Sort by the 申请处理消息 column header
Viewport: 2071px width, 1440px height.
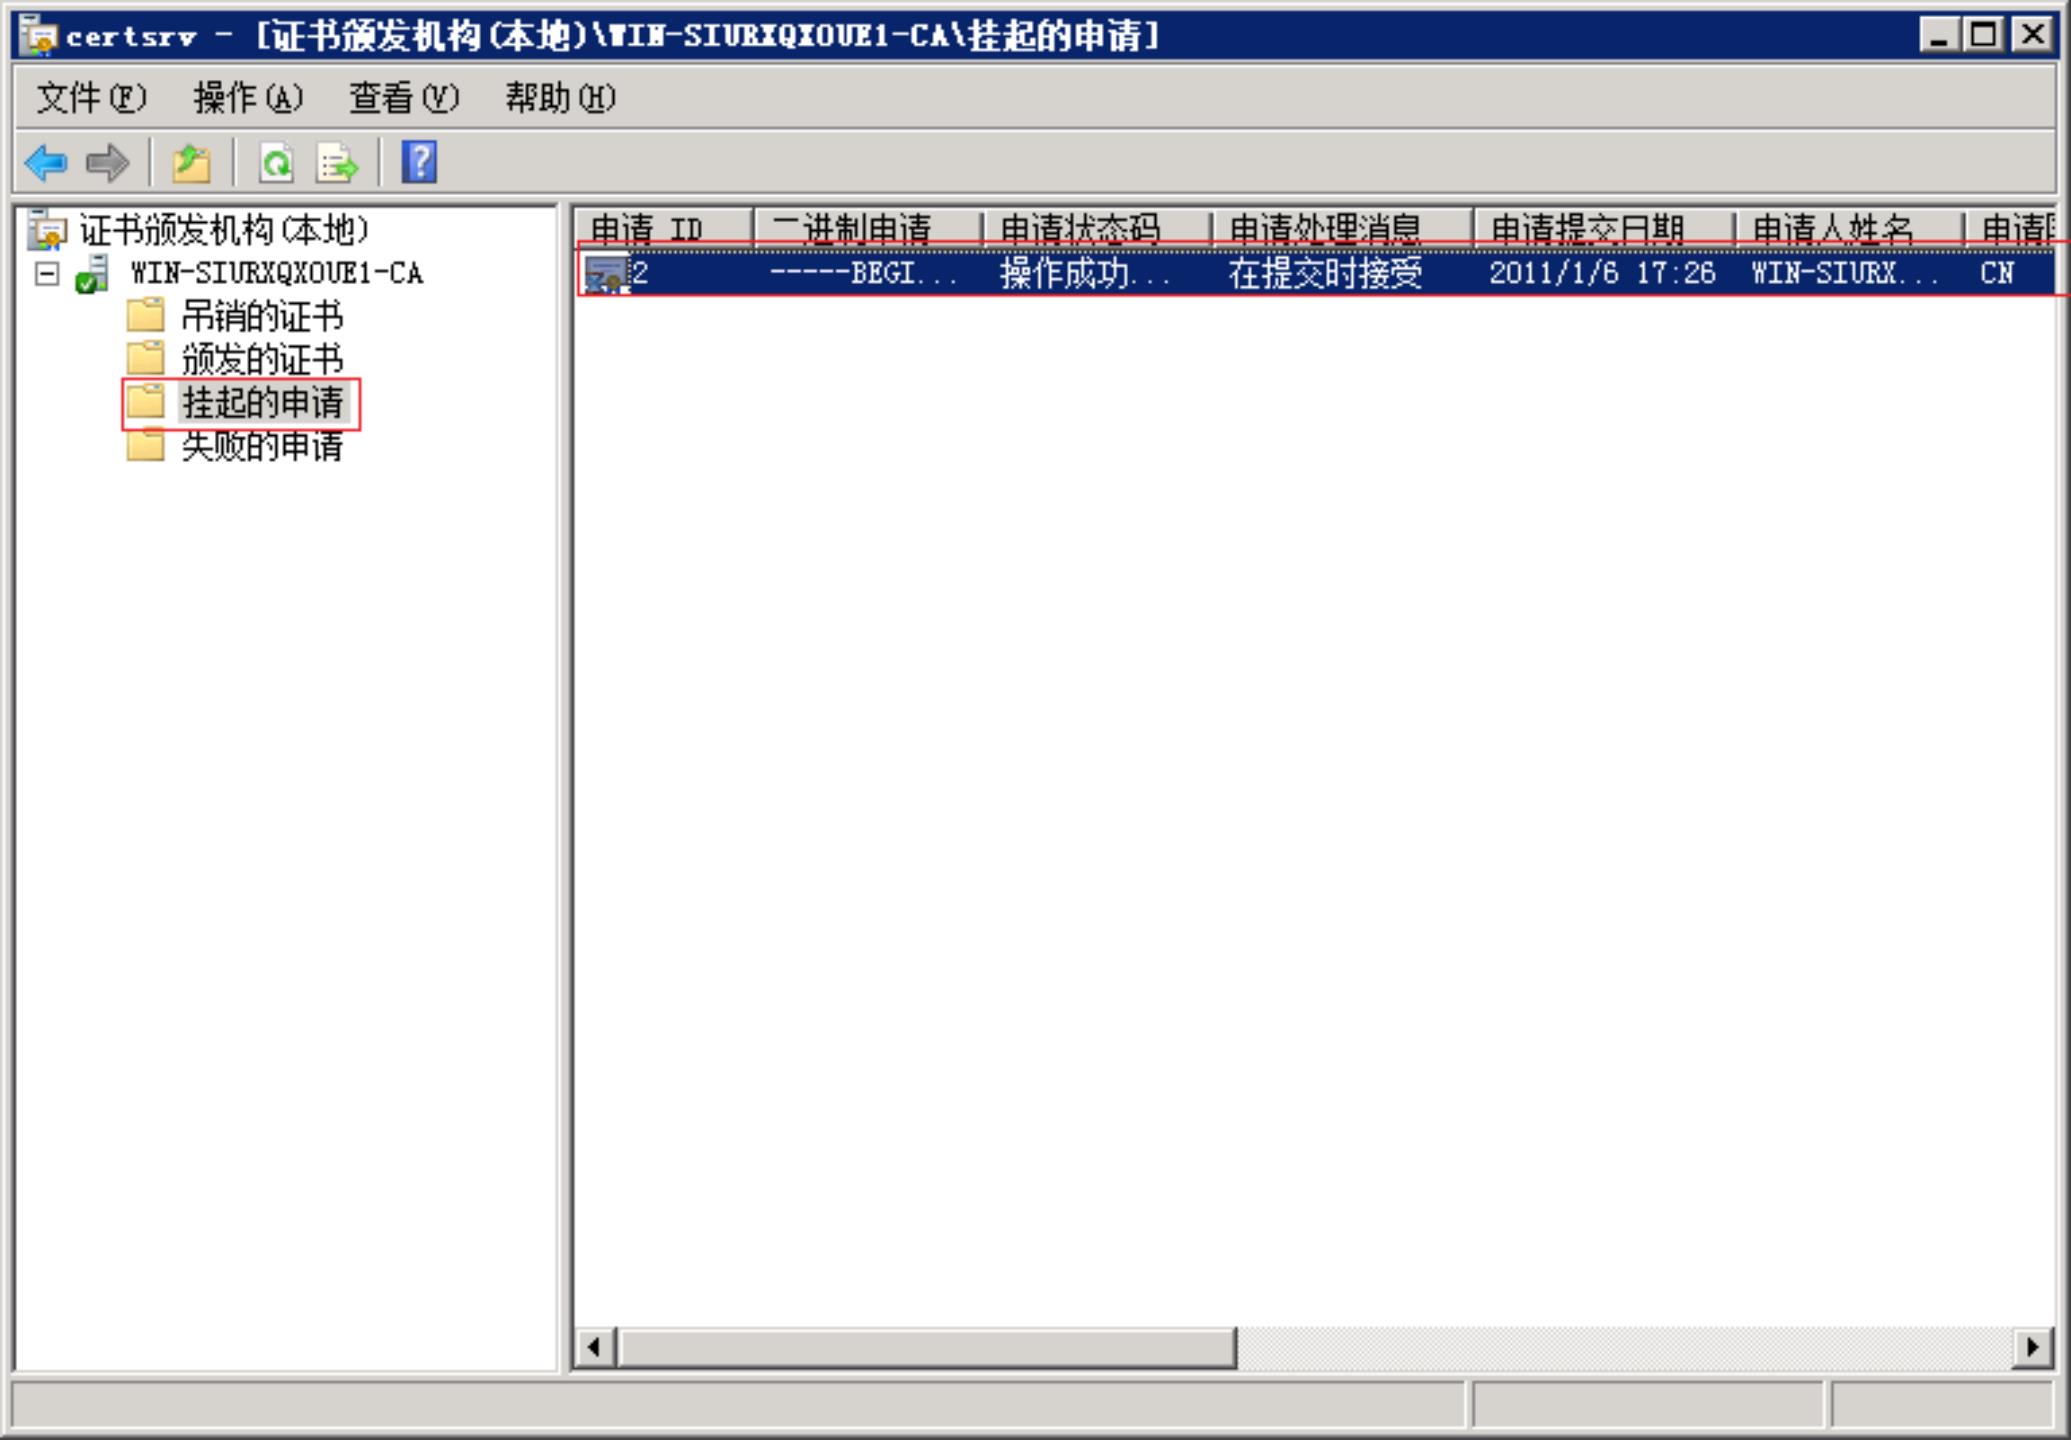(x=1342, y=229)
